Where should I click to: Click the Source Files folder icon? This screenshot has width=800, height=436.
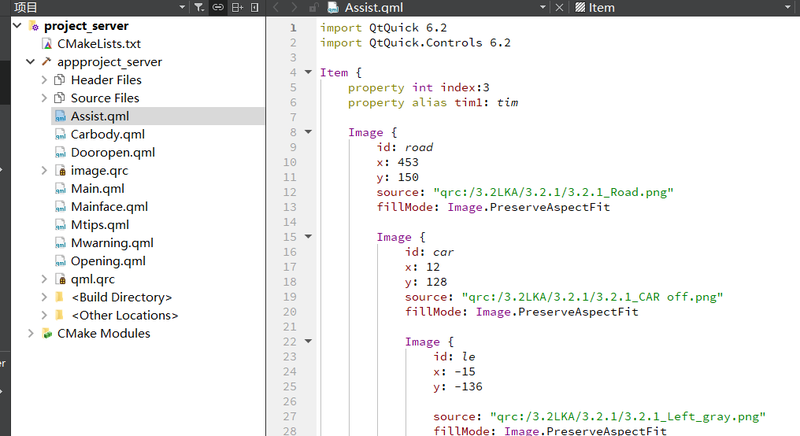point(60,98)
